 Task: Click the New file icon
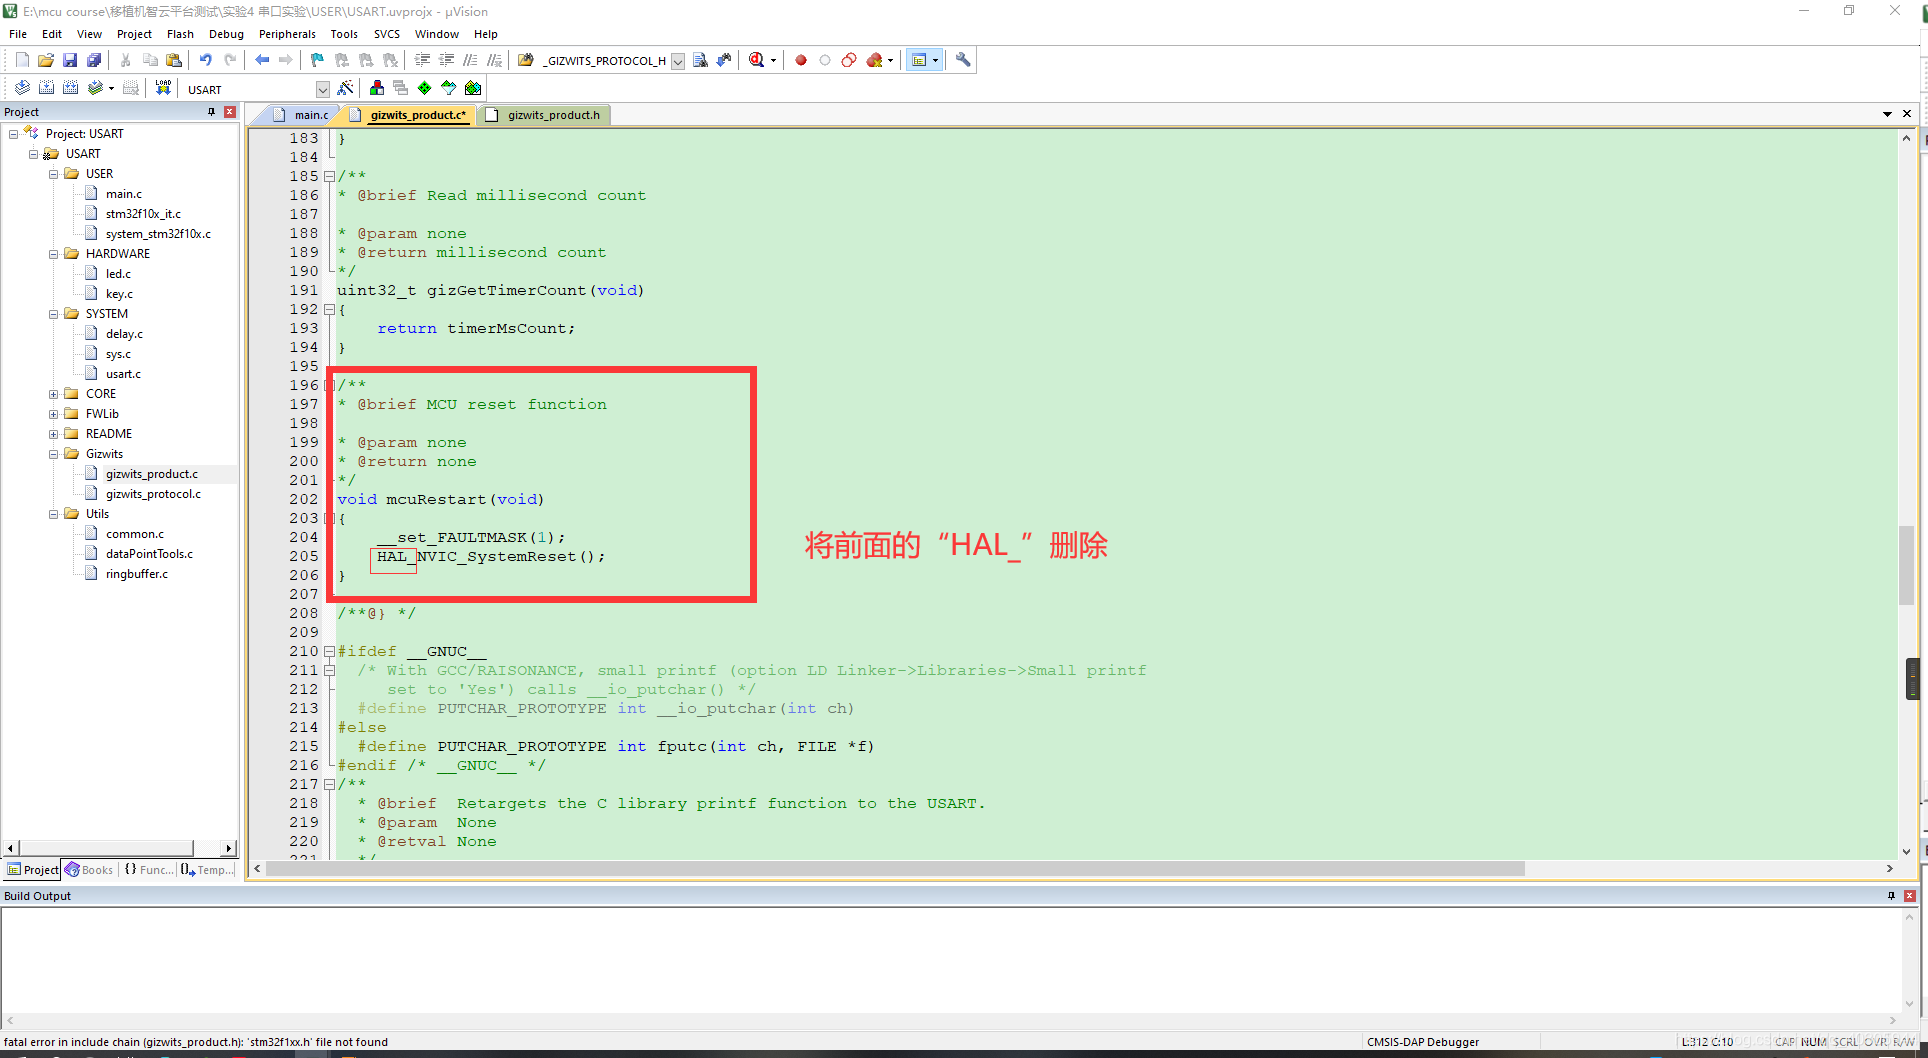click(x=22, y=60)
